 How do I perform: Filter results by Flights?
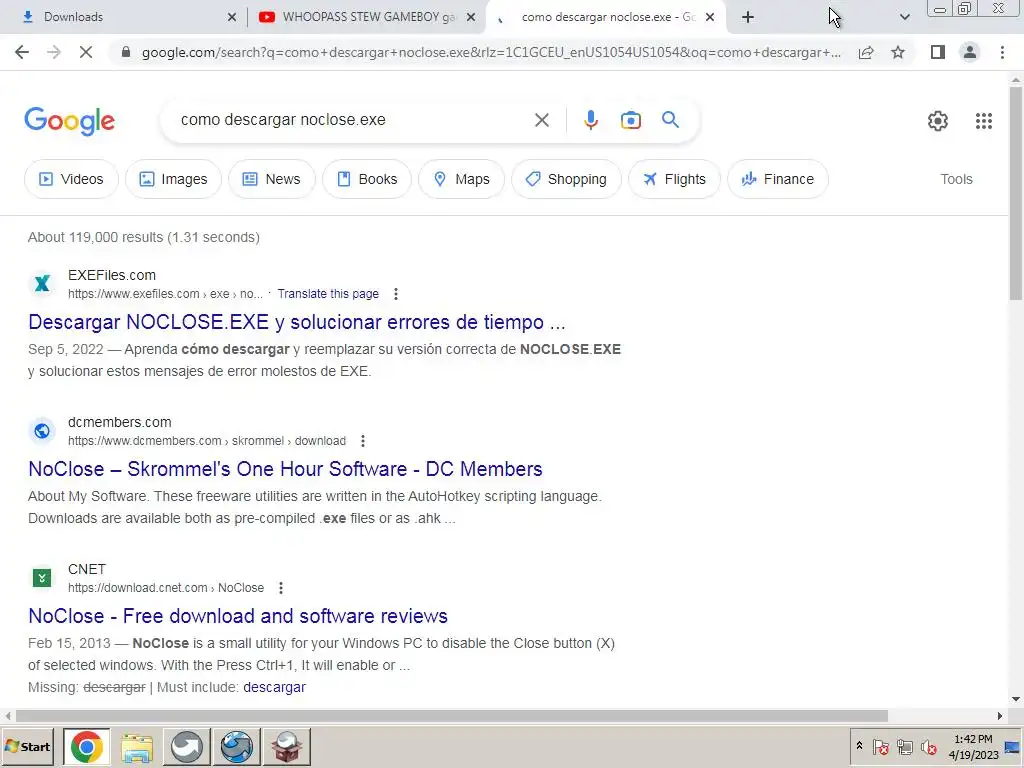(x=674, y=179)
